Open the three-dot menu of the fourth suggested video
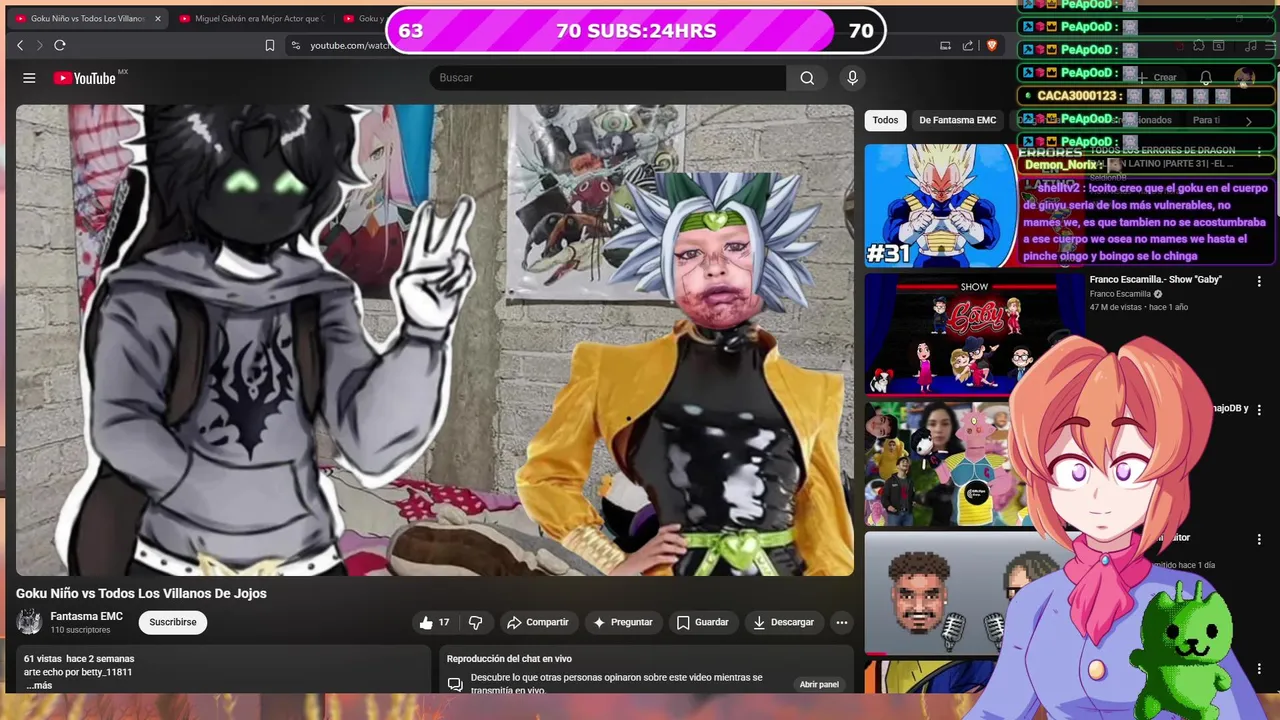1280x720 pixels. (1259, 539)
